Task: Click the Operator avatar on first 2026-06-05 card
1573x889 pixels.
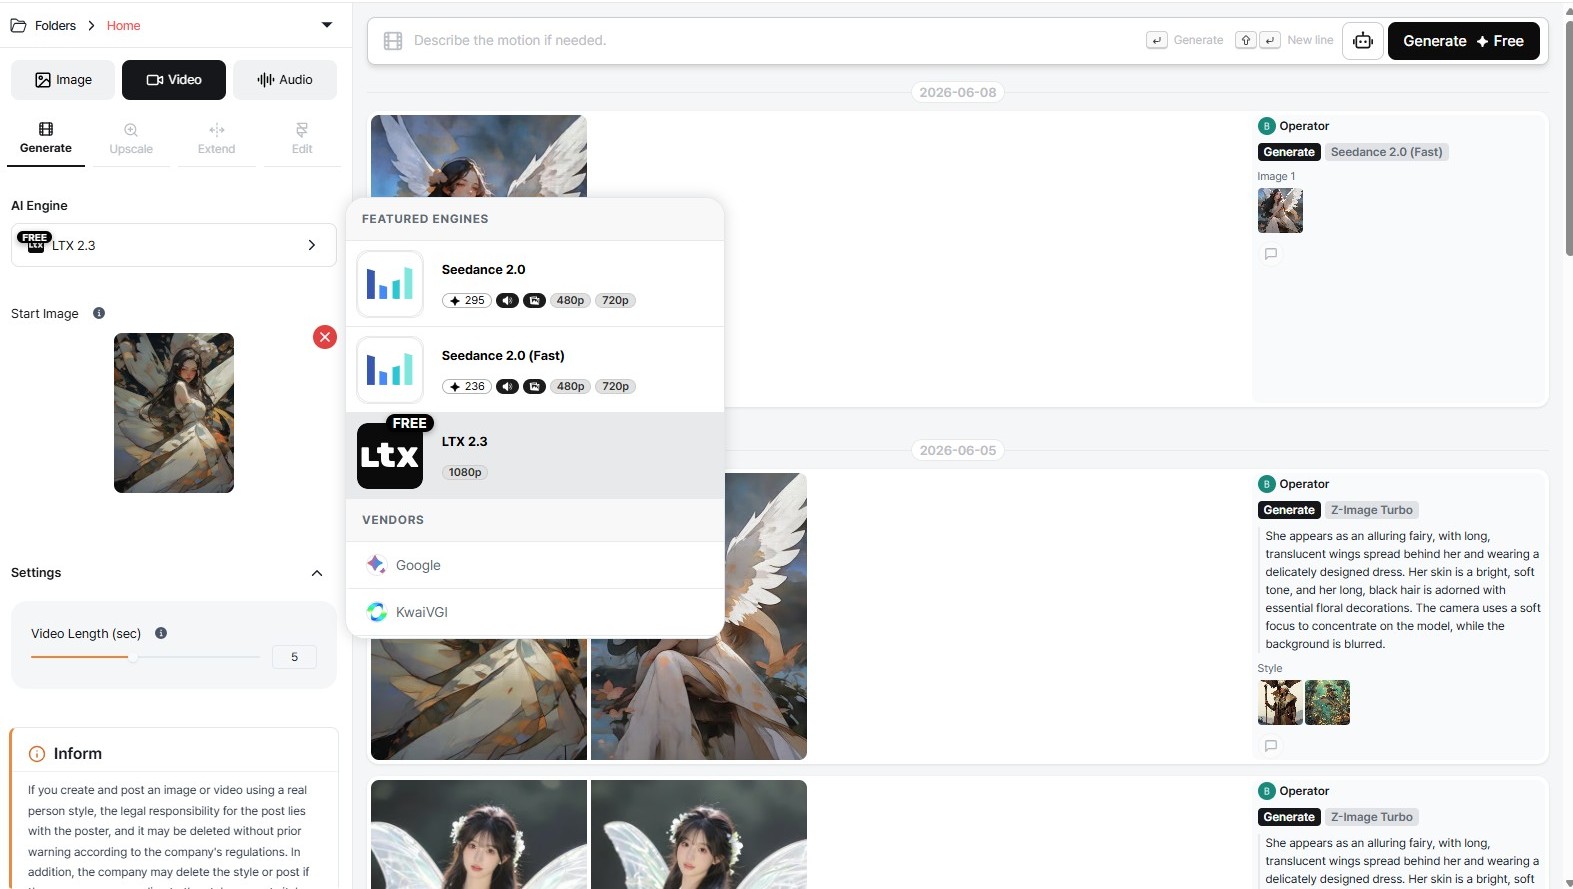Action: point(1266,484)
